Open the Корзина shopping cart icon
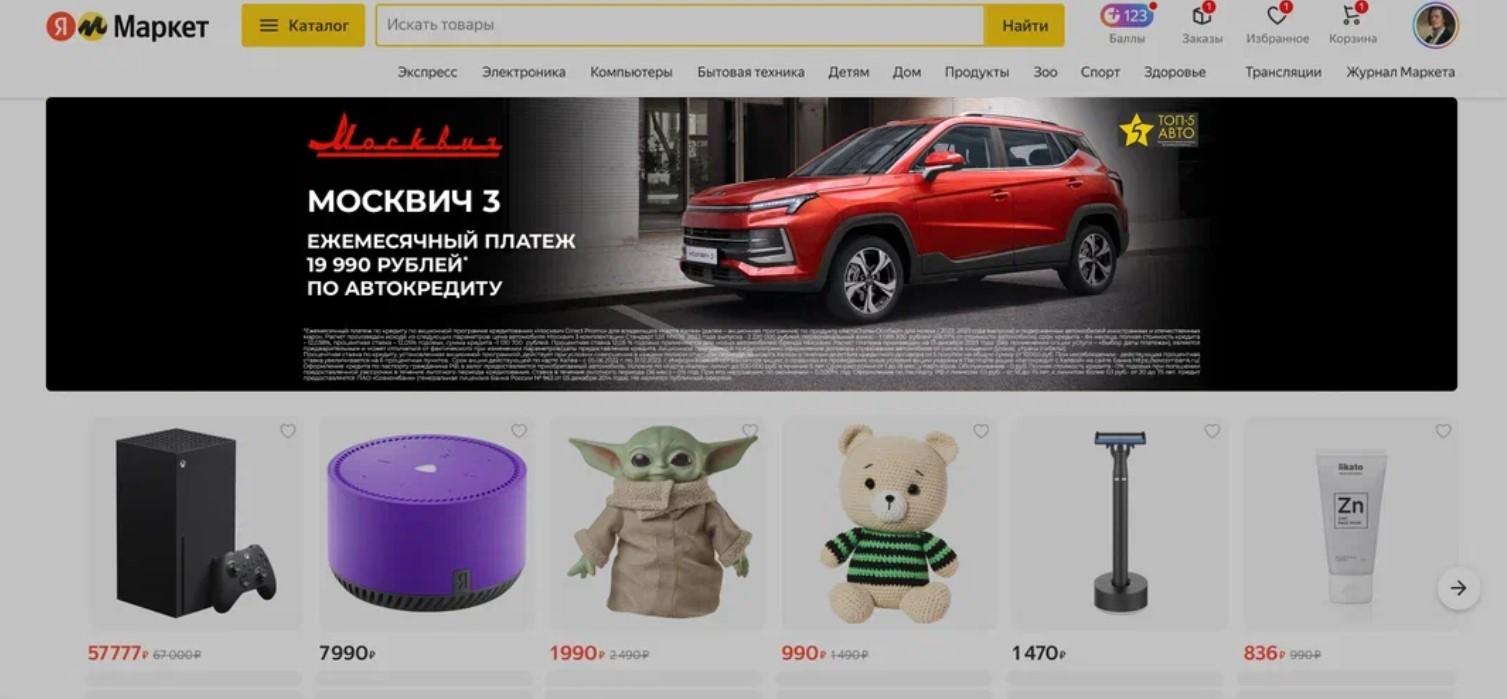Image resolution: width=1507 pixels, height=699 pixels. (x=1352, y=16)
